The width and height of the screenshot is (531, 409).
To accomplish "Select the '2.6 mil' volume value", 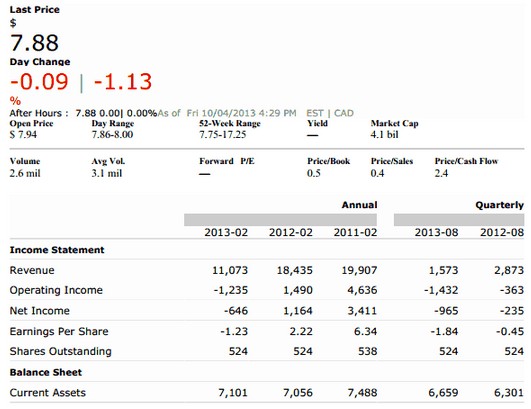I will [25, 173].
